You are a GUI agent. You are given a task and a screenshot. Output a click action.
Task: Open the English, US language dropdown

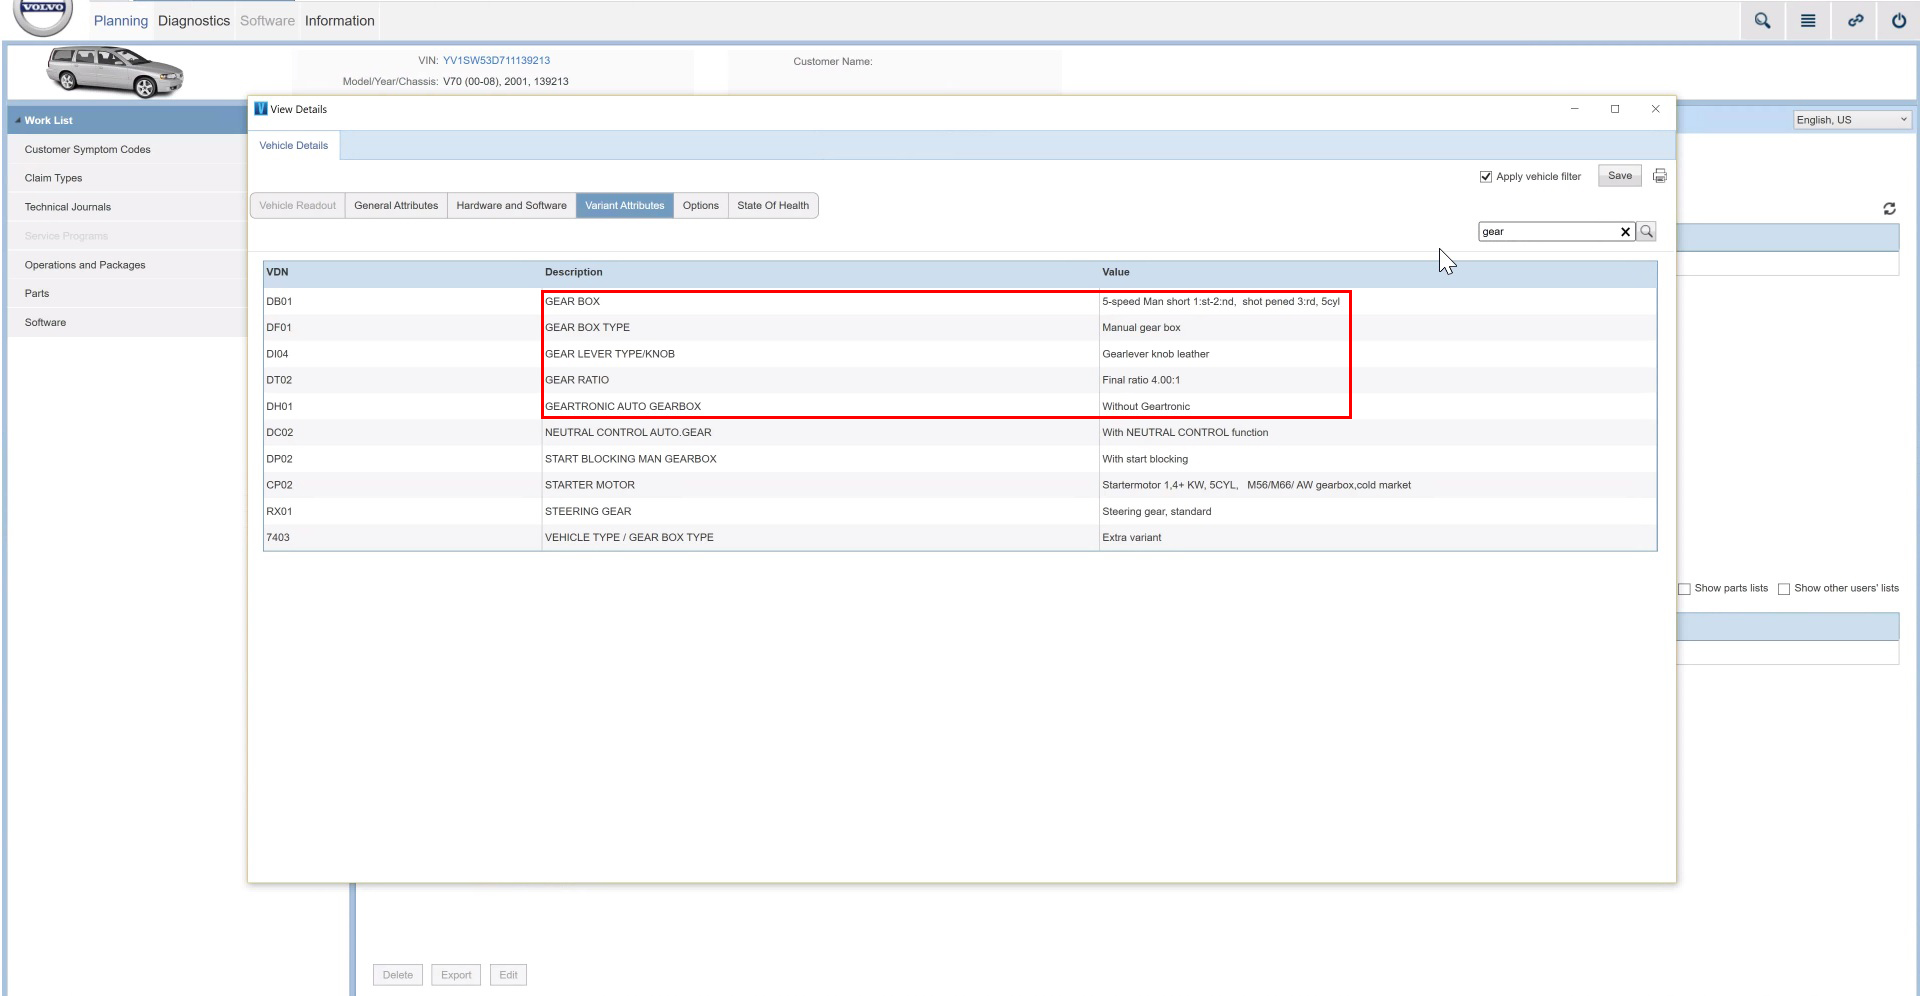(1851, 120)
